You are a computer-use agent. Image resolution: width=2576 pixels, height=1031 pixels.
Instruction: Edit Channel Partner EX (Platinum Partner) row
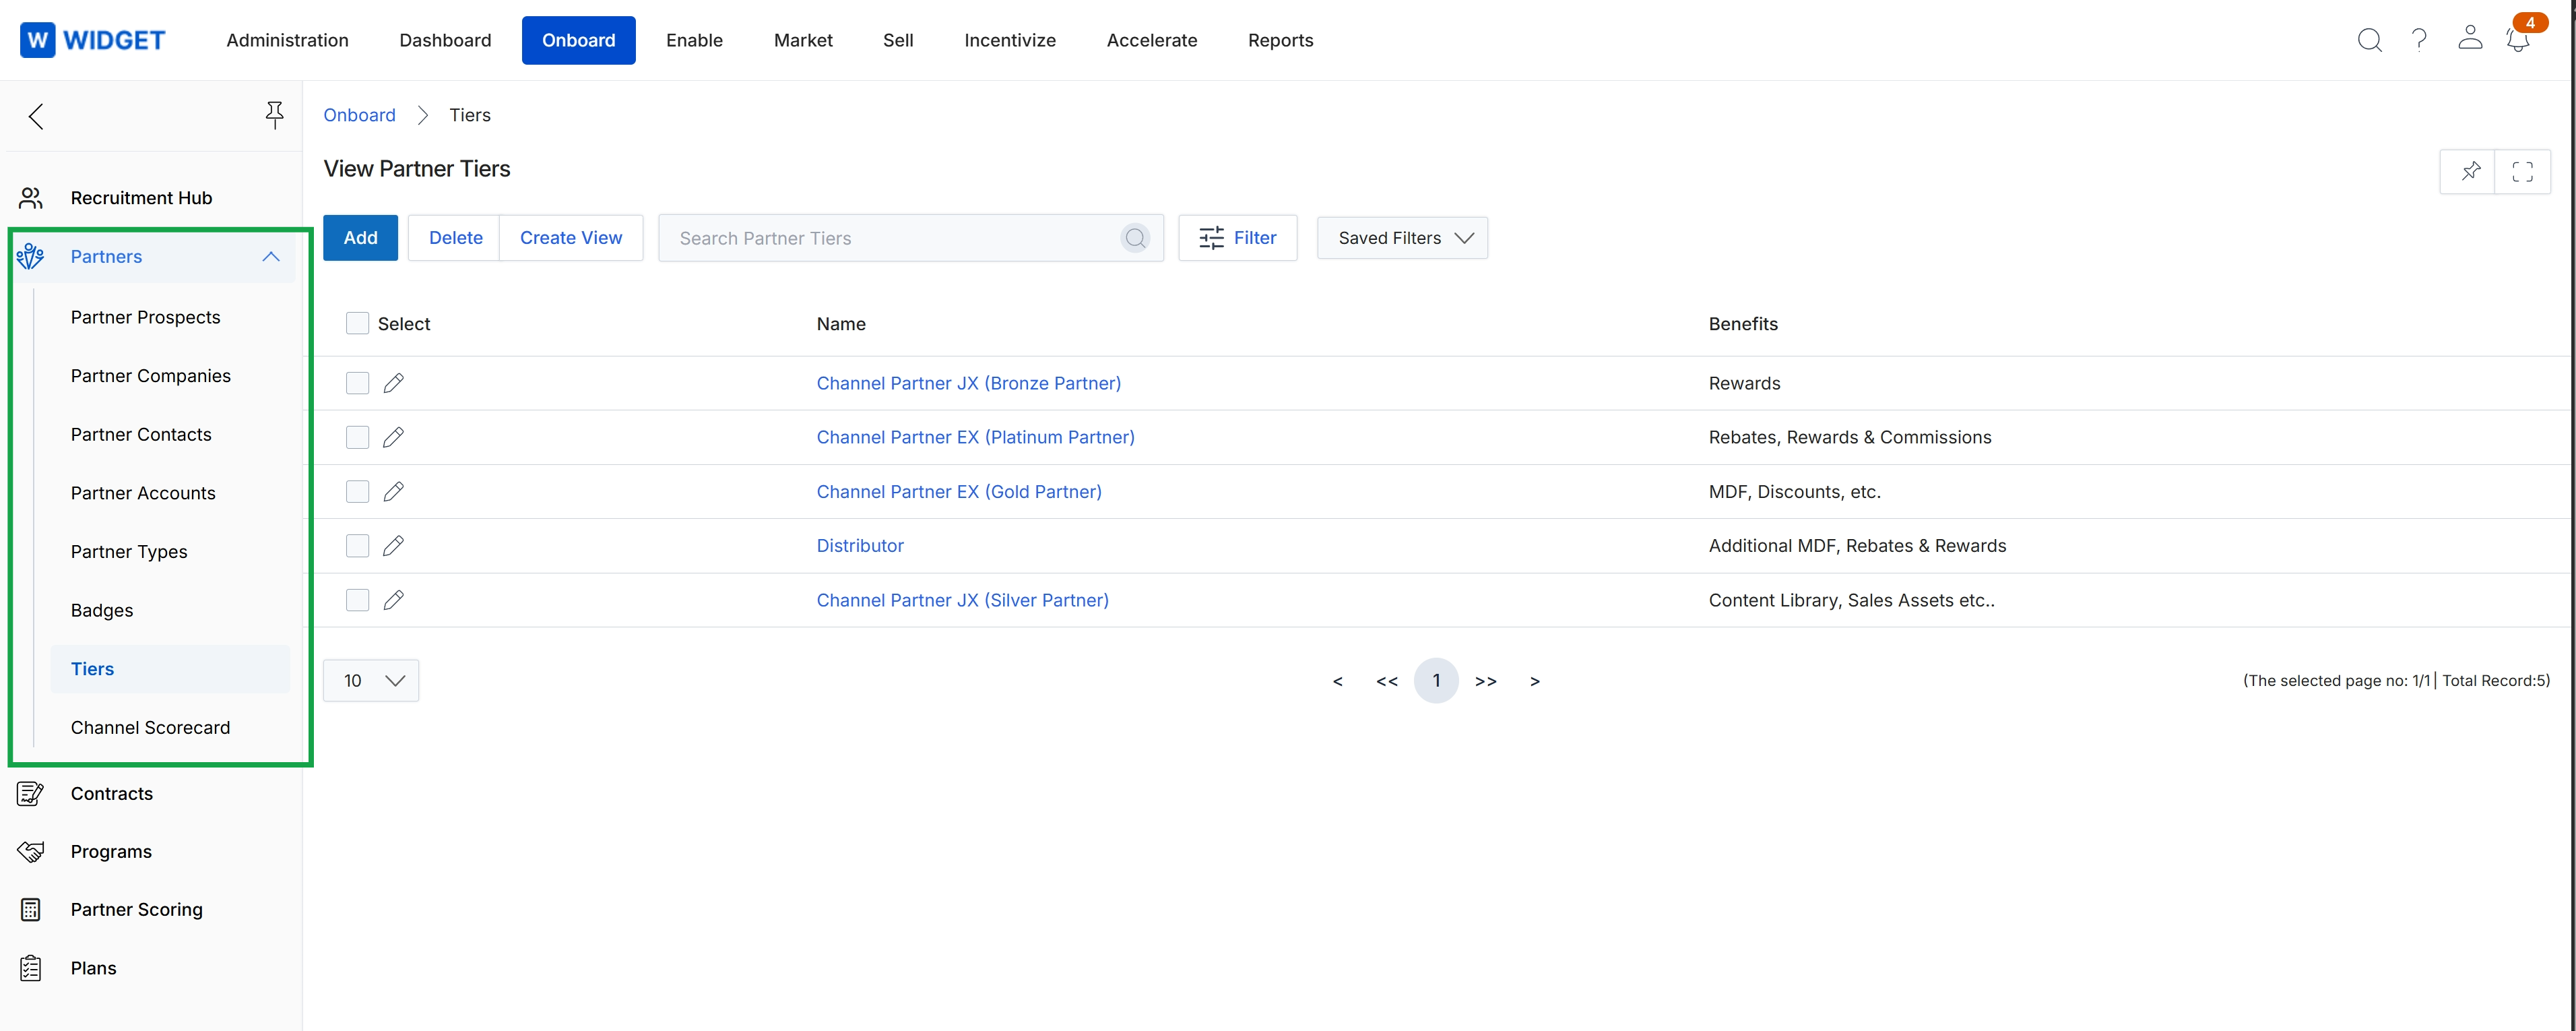(394, 437)
